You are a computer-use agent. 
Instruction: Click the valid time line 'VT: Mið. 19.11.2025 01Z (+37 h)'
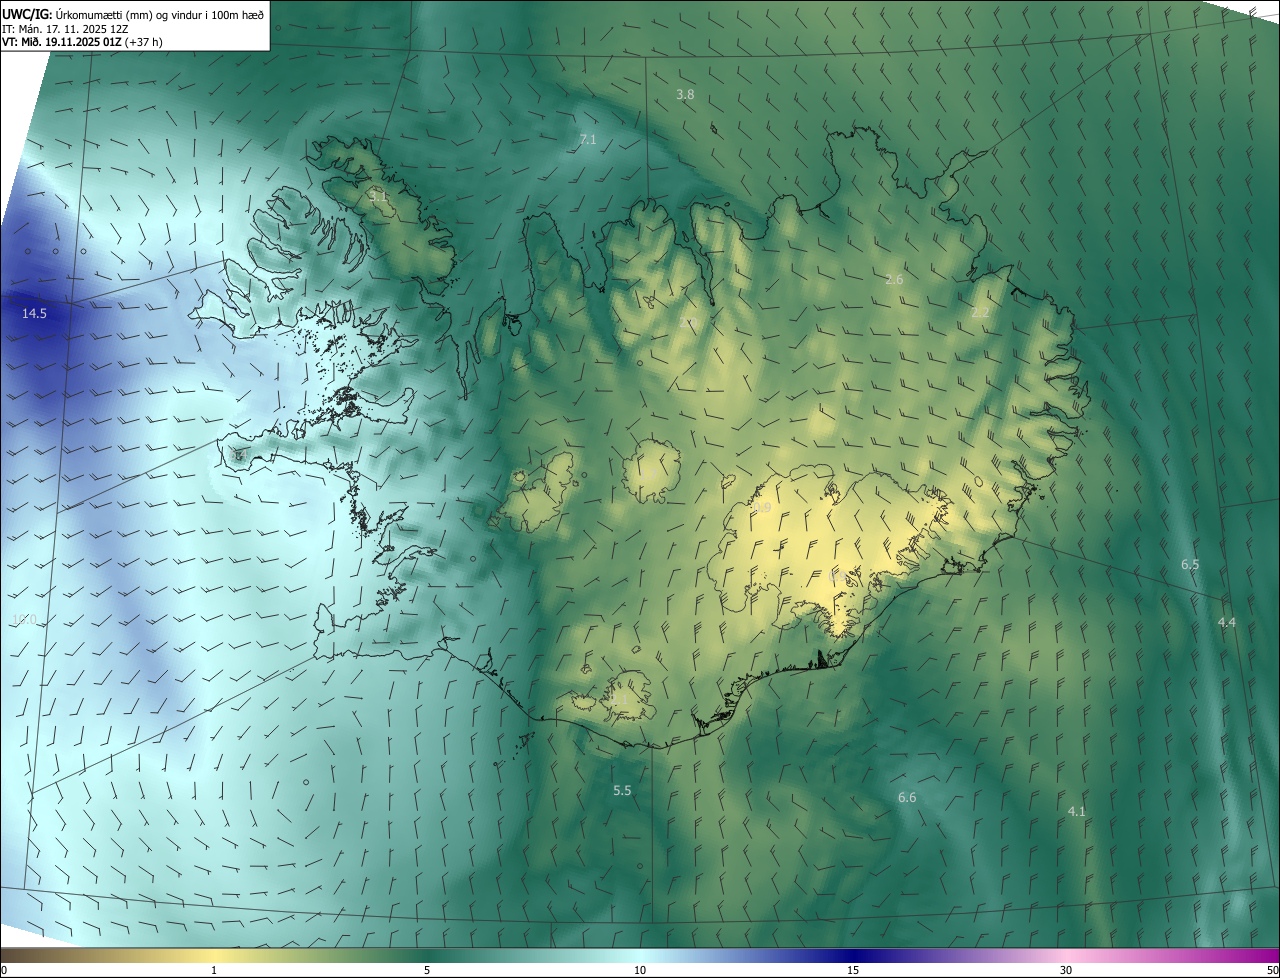pos(82,42)
